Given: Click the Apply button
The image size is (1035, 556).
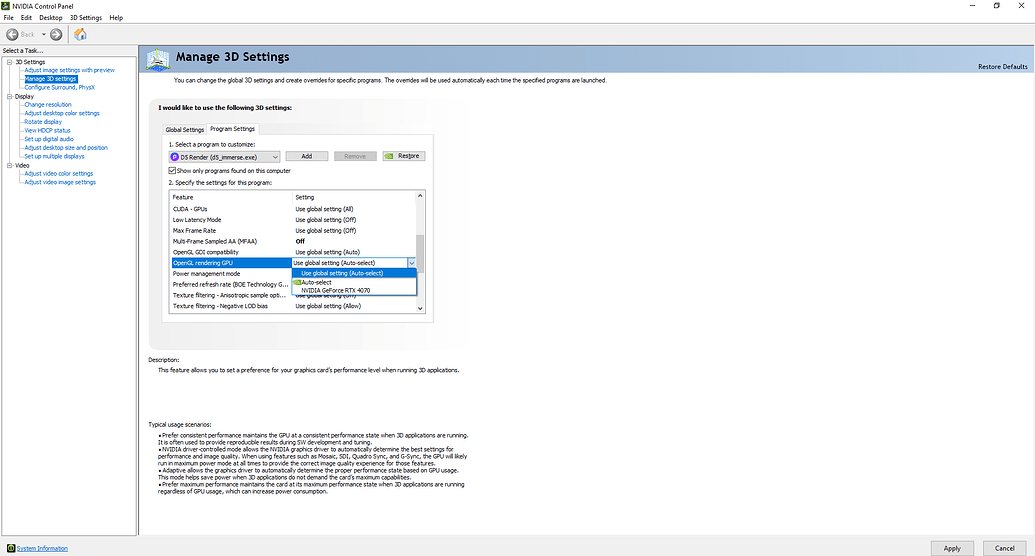Looking at the screenshot, I should 952,548.
